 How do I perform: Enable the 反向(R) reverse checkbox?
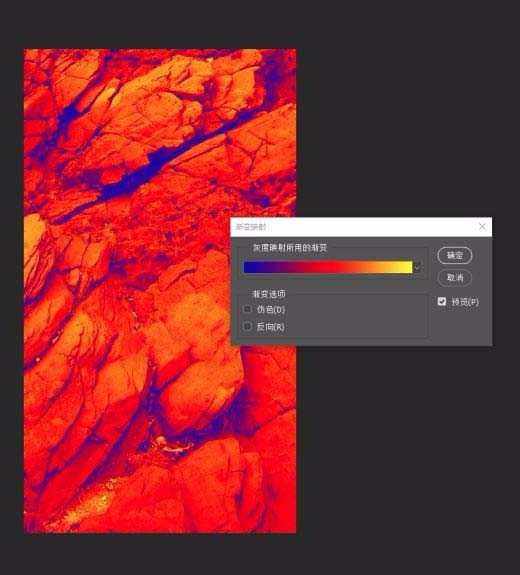coord(248,326)
